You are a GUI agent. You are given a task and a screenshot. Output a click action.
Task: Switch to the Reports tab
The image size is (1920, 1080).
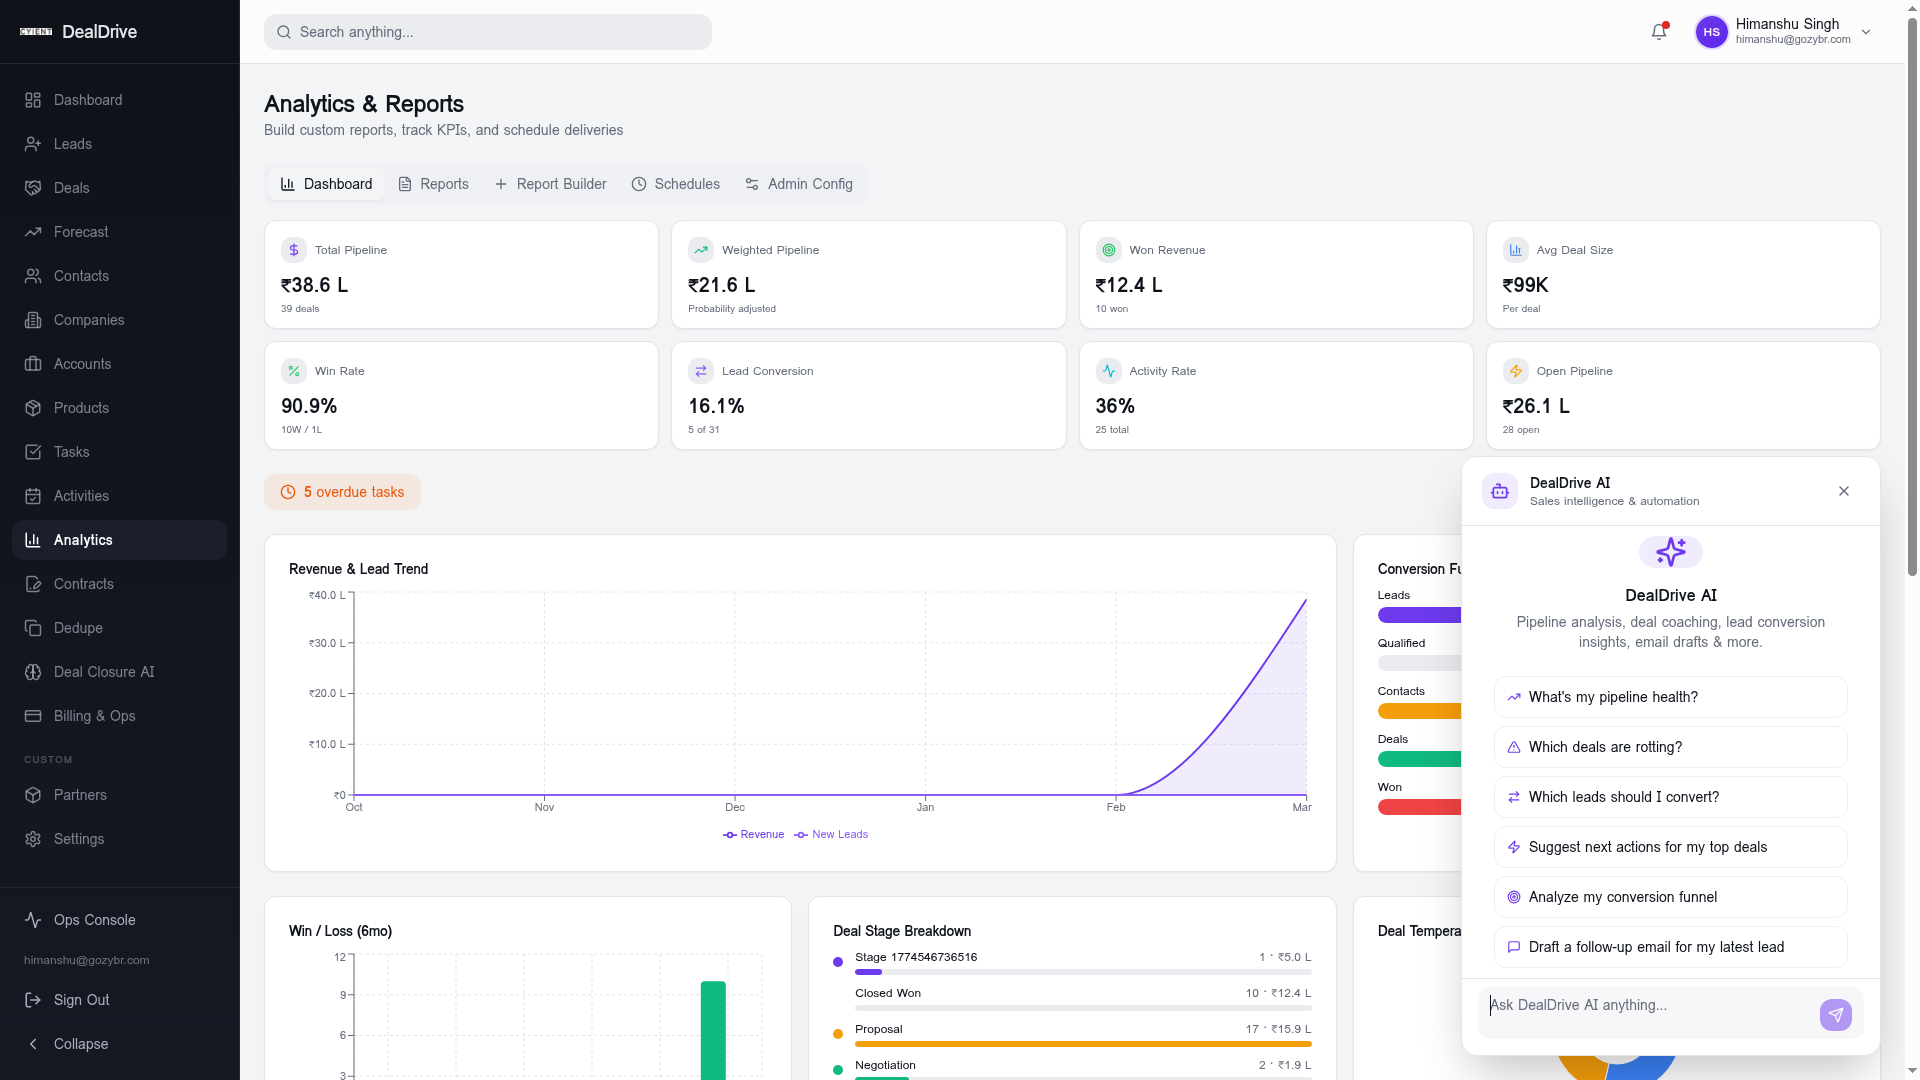[433, 184]
